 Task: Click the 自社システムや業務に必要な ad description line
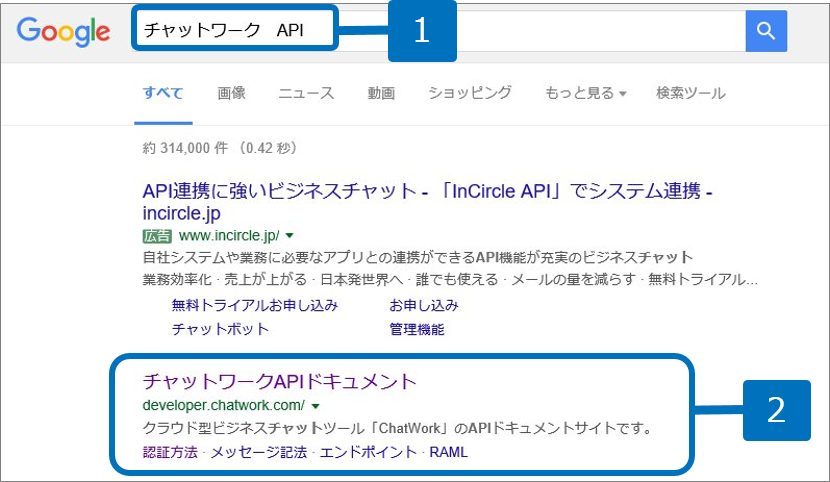pyautogui.click(x=418, y=257)
